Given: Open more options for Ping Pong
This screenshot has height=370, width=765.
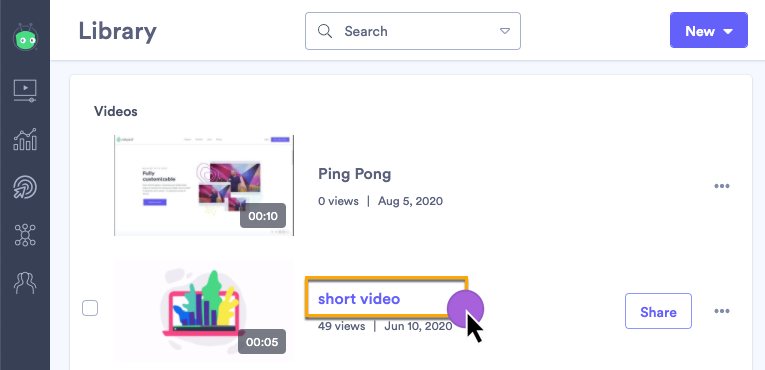Looking at the screenshot, I should point(722,186).
